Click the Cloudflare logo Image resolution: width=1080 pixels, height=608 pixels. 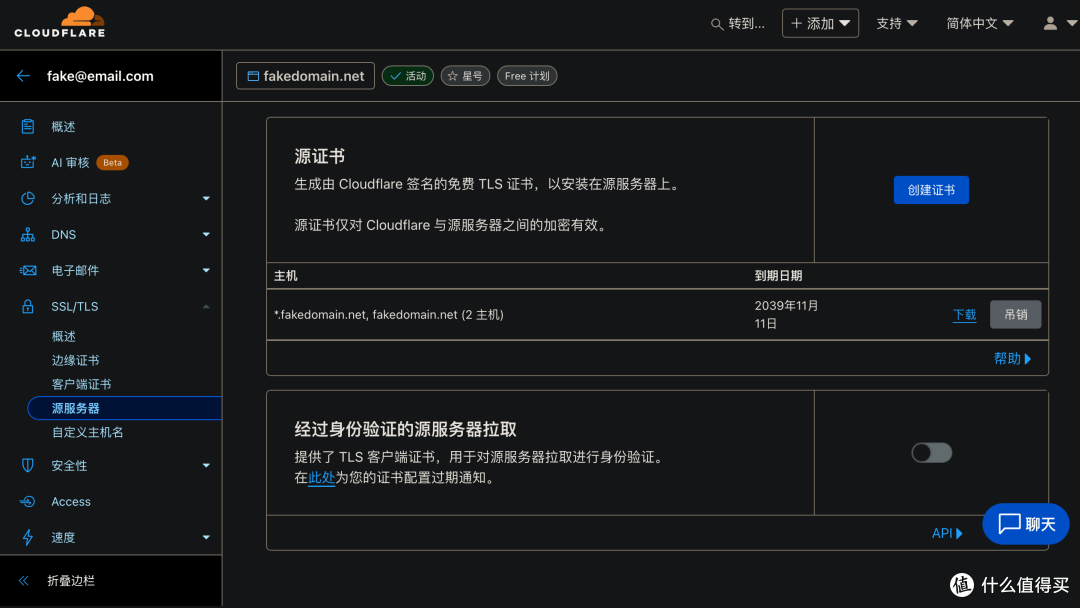[x=58, y=22]
